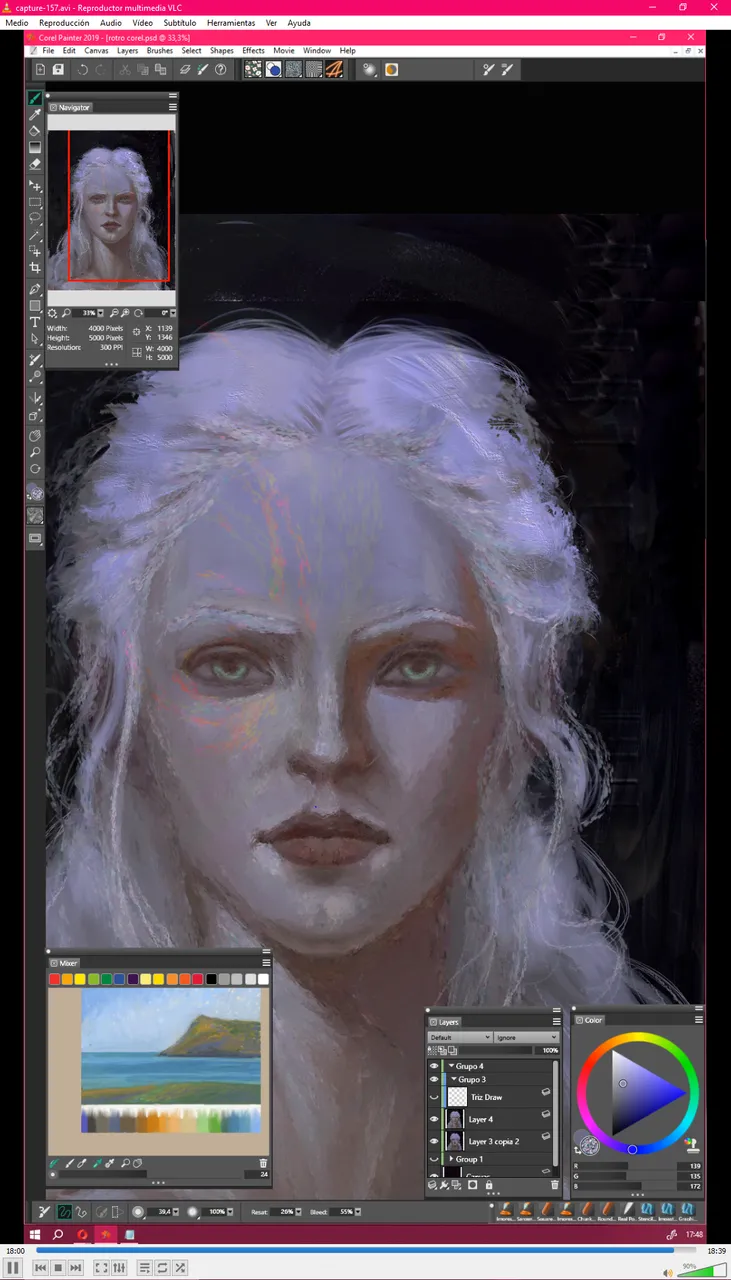The width and height of the screenshot is (731, 1280).
Task: Open help question mark icon
Action: point(221,69)
